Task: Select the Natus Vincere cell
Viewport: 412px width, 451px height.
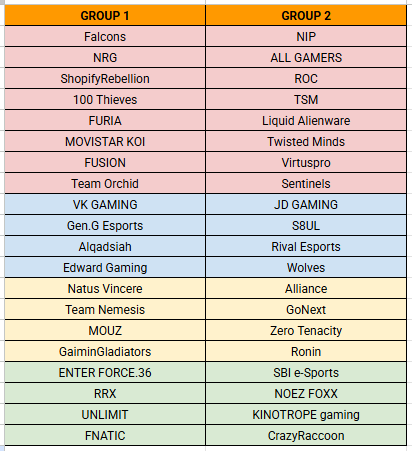Action: pyautogui.click(x=105, y=288)
